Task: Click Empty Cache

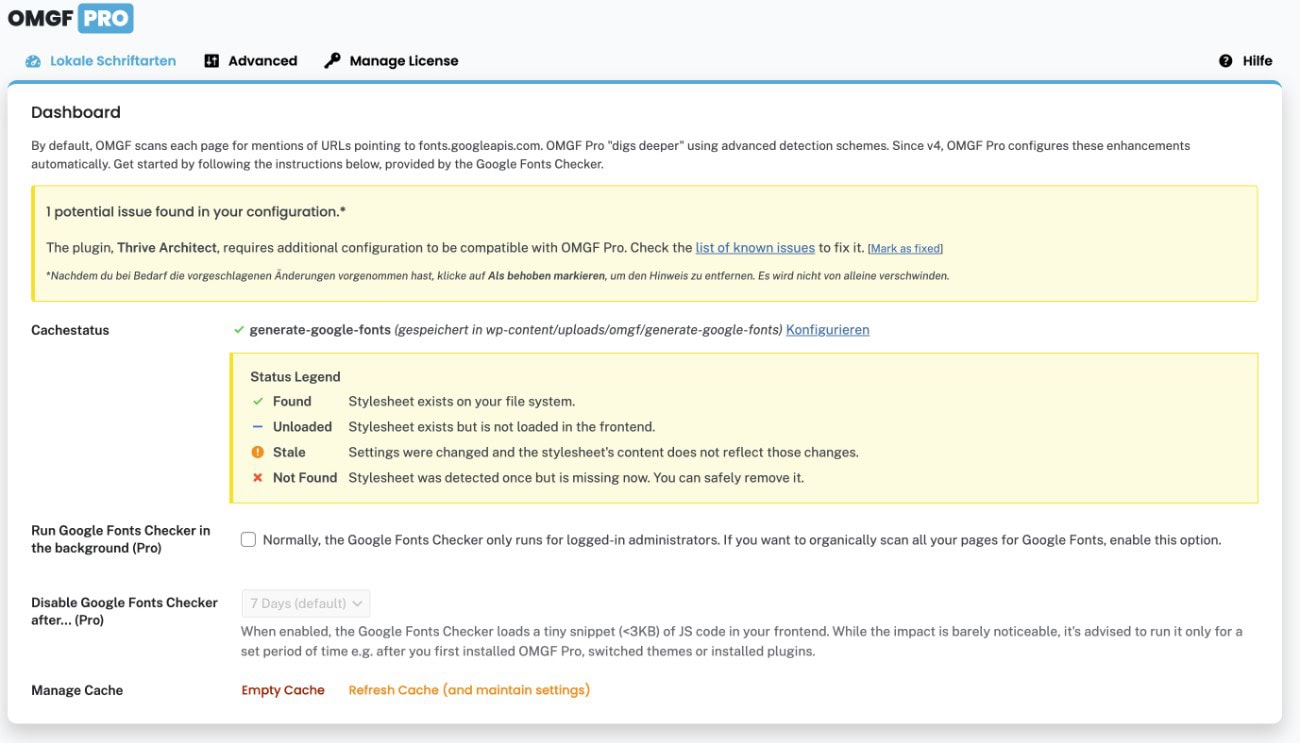Action: (x=283, y=689)
